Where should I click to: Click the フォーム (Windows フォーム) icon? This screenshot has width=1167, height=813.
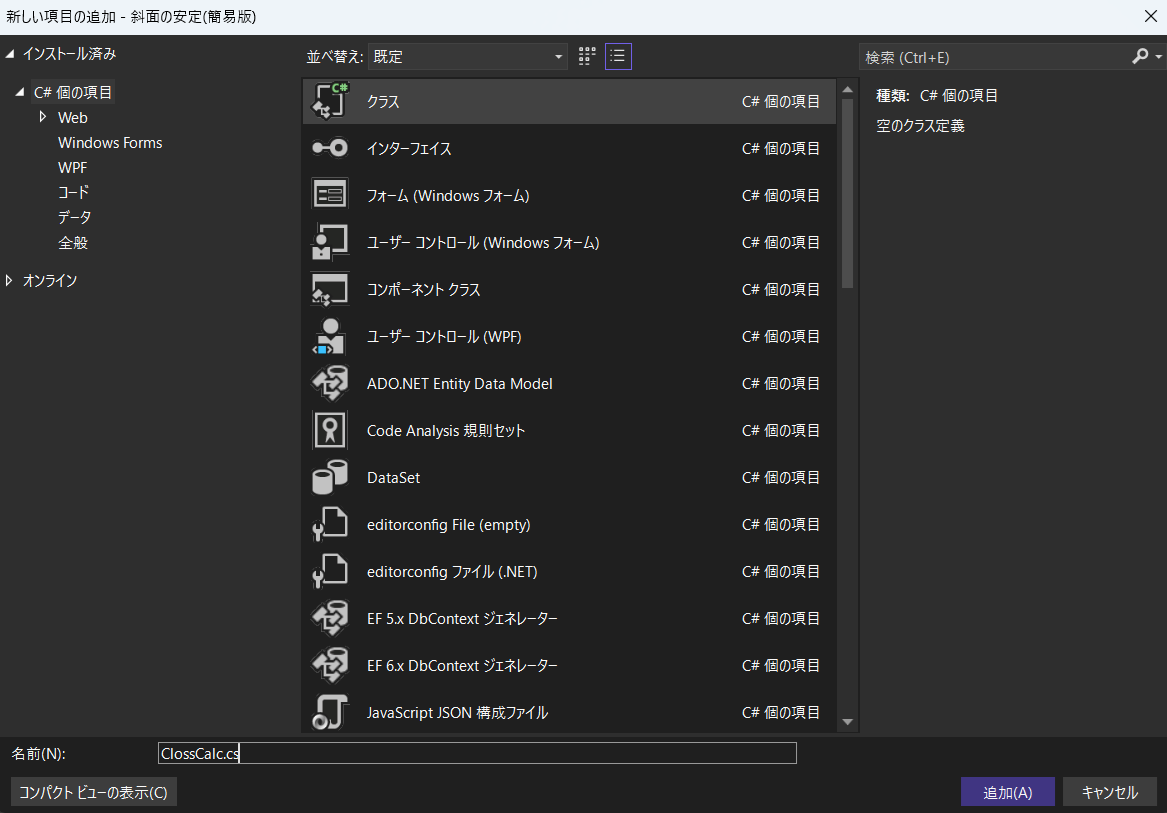(x=330, y=195)
